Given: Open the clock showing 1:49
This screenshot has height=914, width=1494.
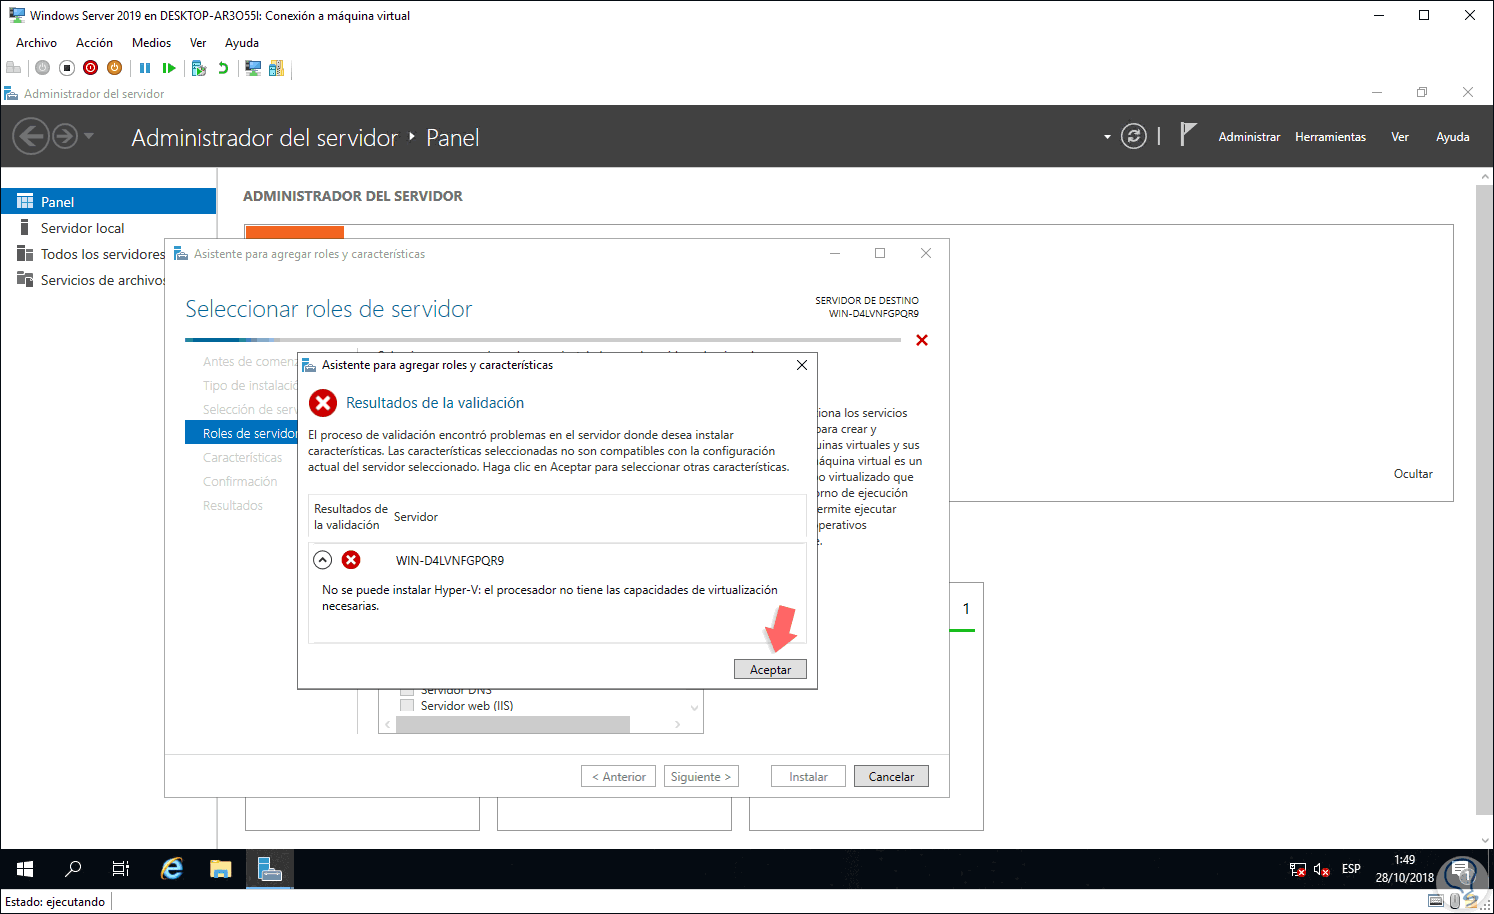Looking at the screenshot, I should click(x=1404, y=869).
